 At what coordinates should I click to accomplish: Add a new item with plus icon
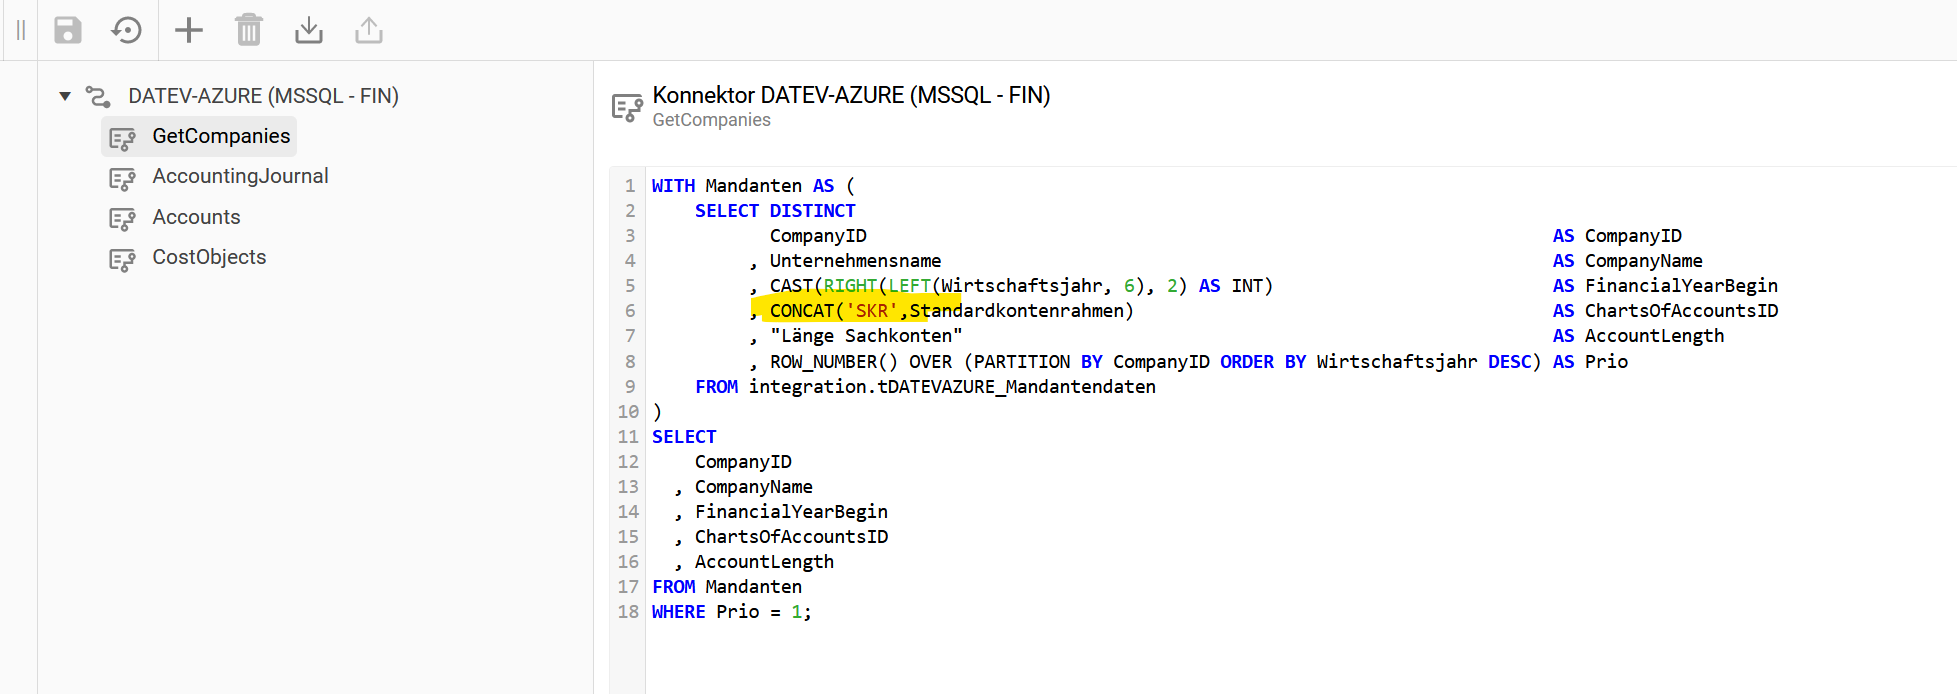pos(188,30)
